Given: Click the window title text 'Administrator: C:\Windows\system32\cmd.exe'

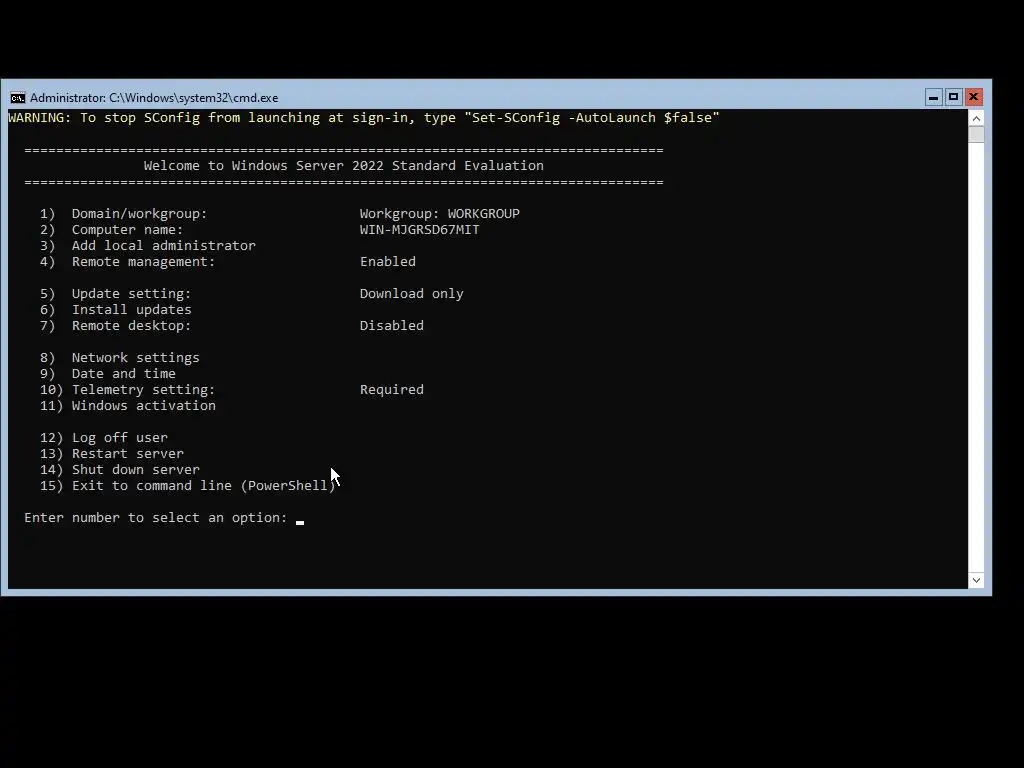Looking at the screenshot, I should (x=154, y=98).
